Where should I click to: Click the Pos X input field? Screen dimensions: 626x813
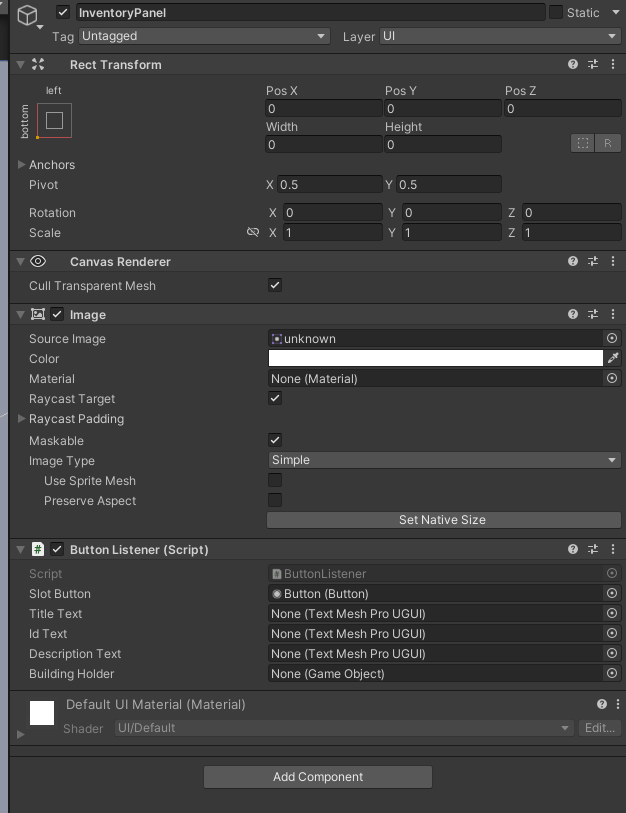324,108
